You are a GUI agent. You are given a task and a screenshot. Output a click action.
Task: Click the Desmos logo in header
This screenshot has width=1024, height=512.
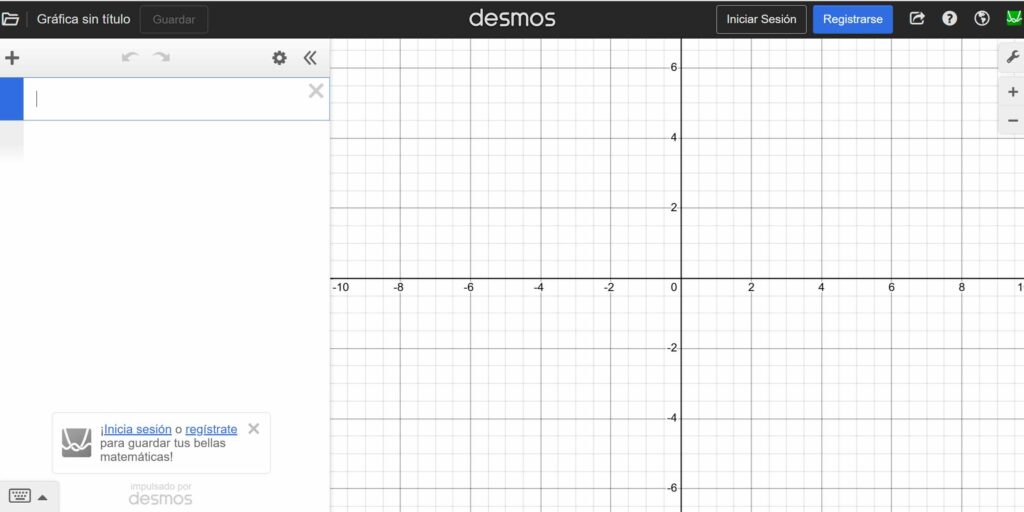tap(512, 18)
